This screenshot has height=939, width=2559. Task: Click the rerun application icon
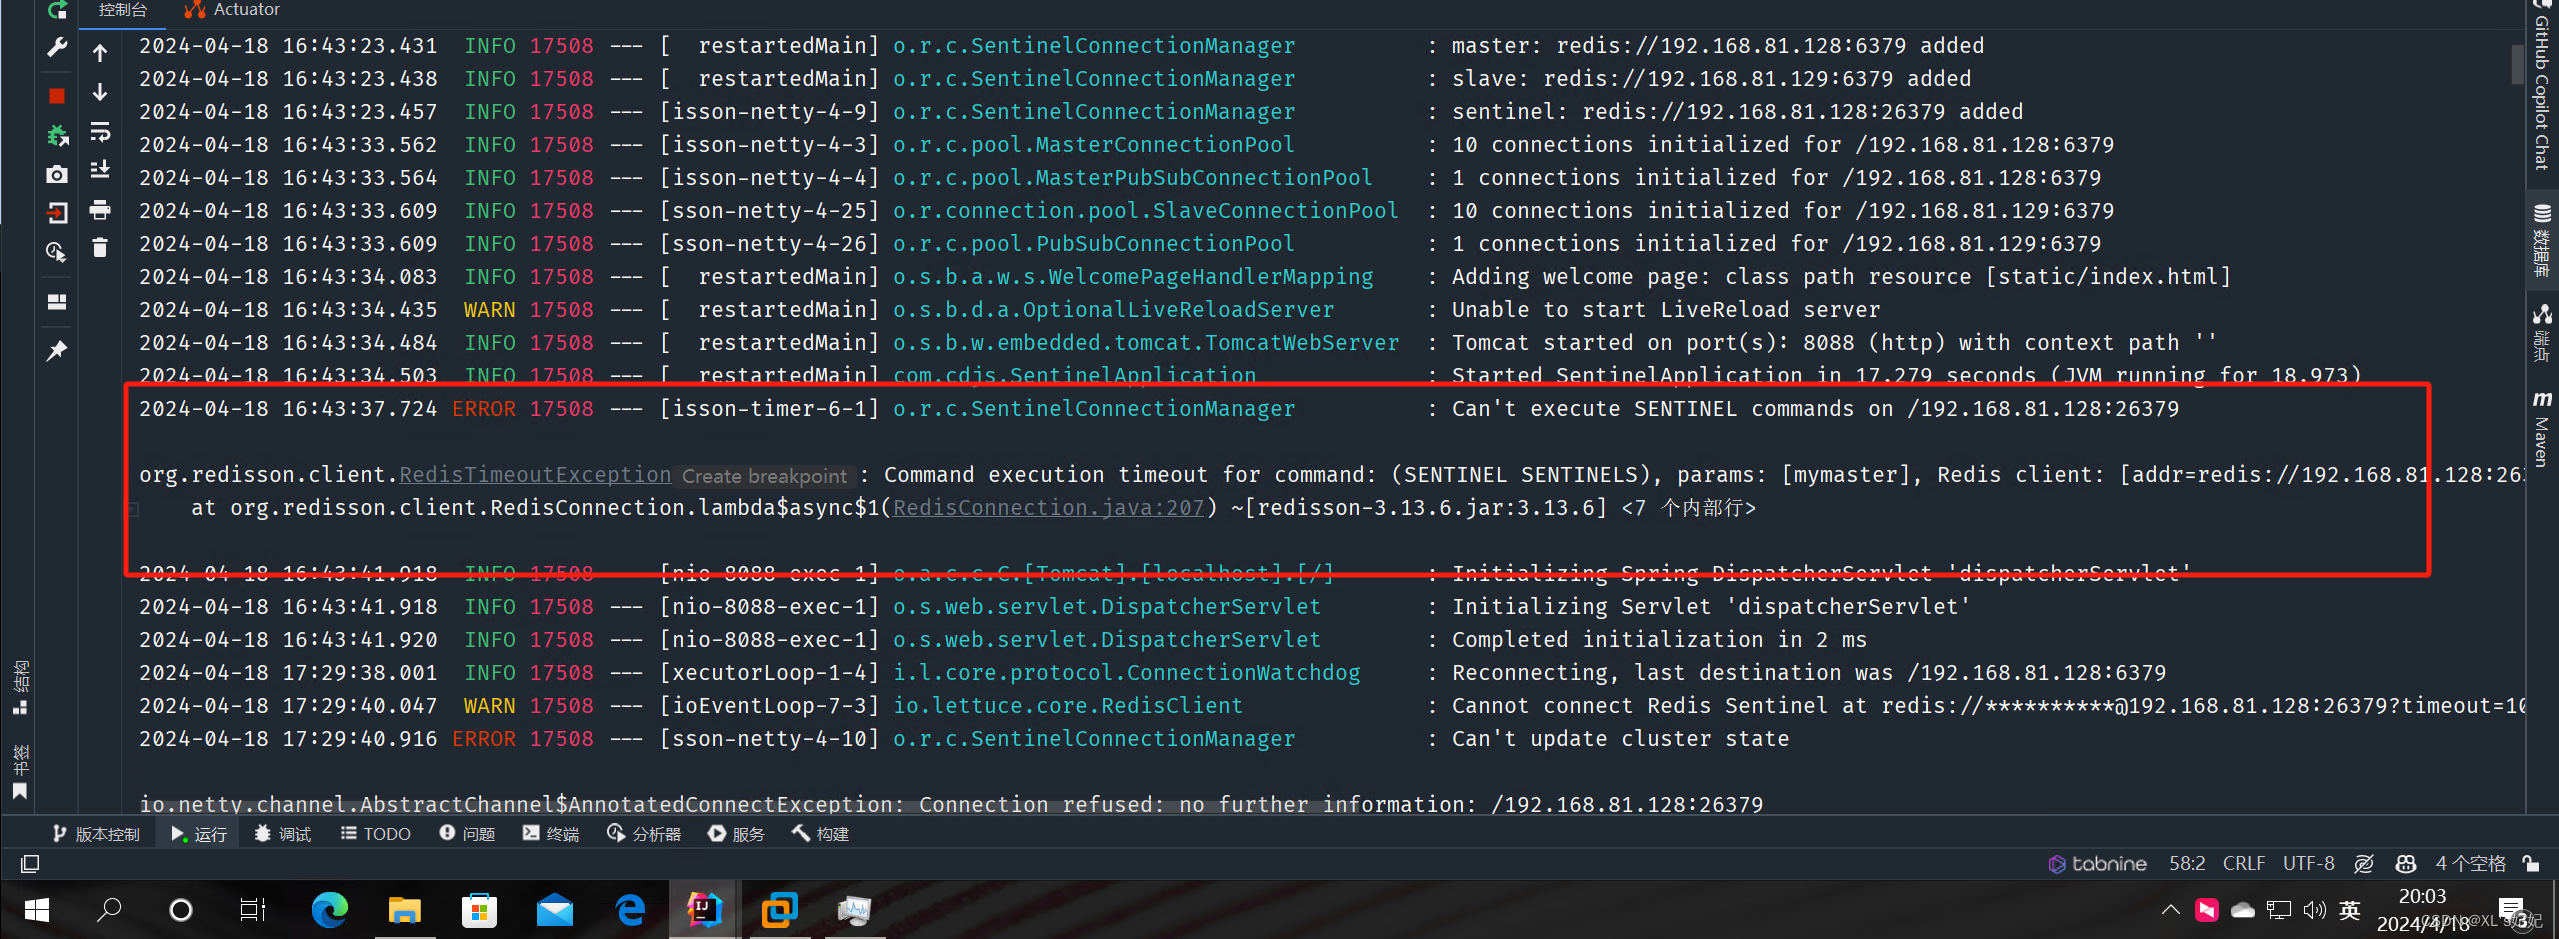[x=57, y=10]
